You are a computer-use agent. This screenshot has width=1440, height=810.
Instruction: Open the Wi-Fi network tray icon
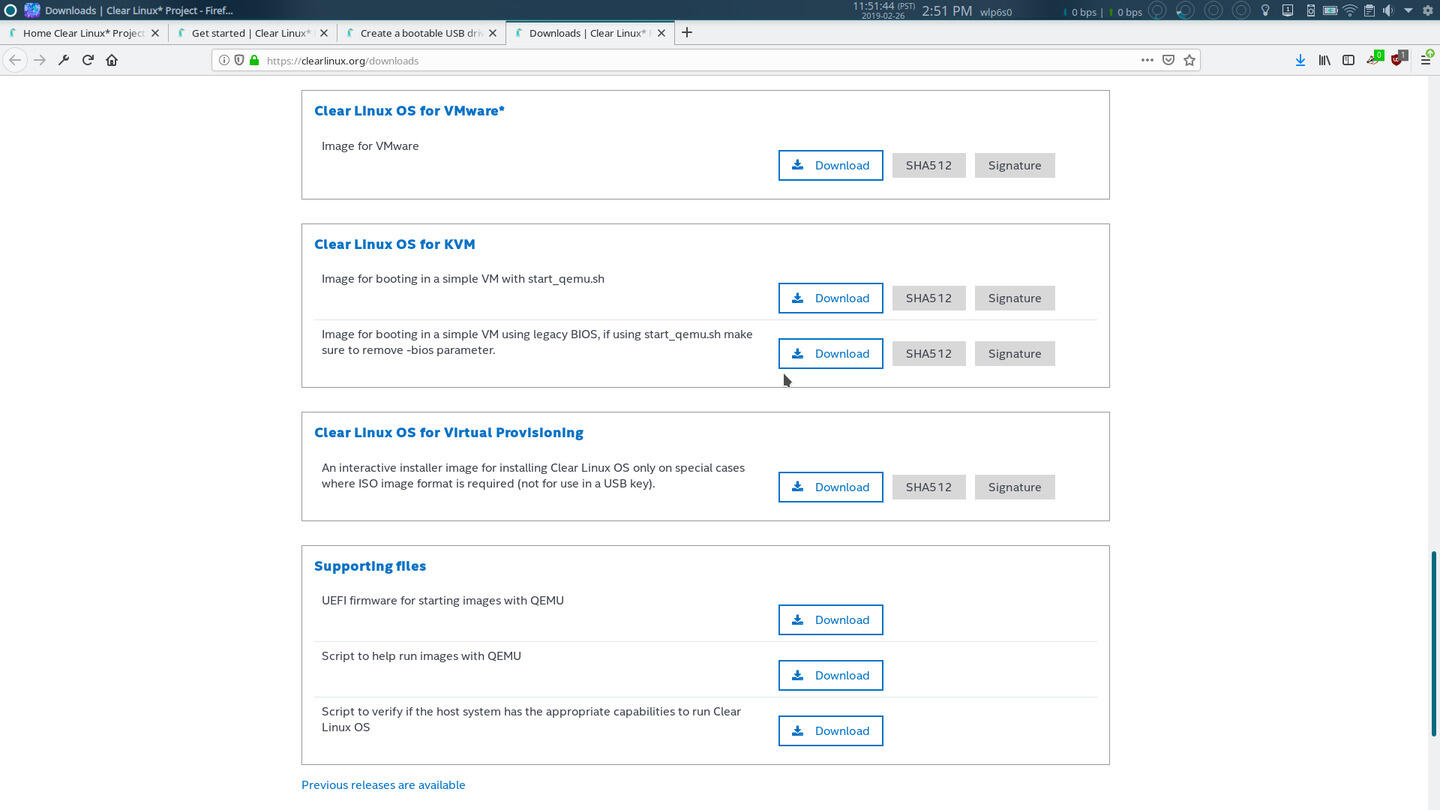[x=1349, y=11]
